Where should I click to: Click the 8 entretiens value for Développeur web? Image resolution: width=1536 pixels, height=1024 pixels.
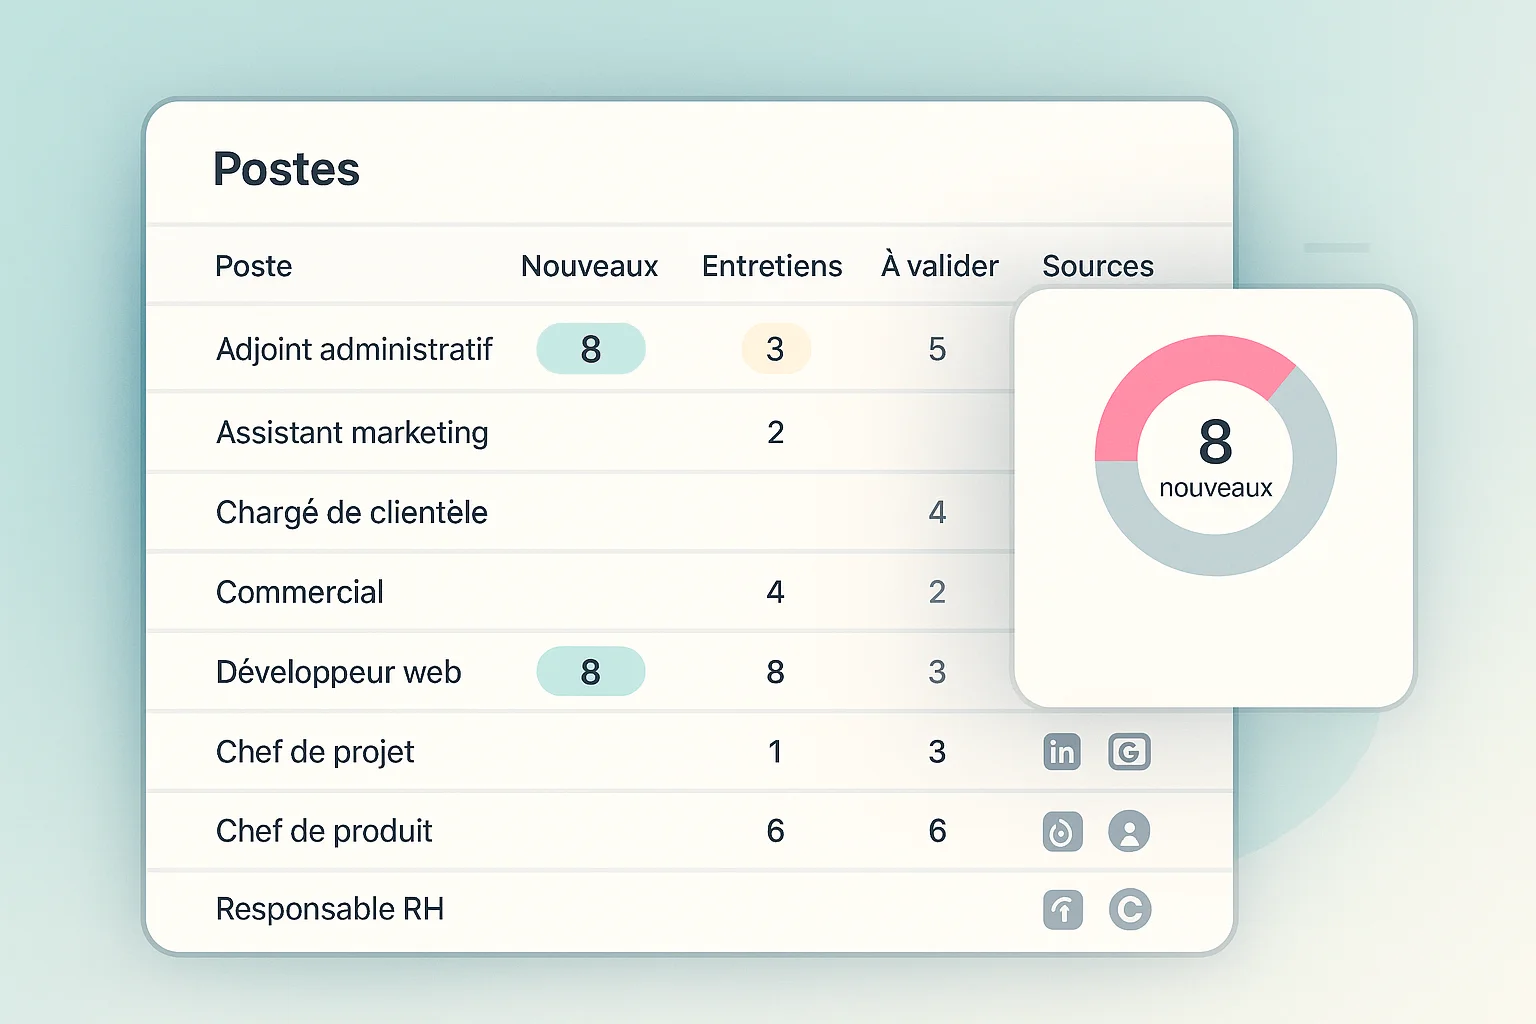click(776, 672)
